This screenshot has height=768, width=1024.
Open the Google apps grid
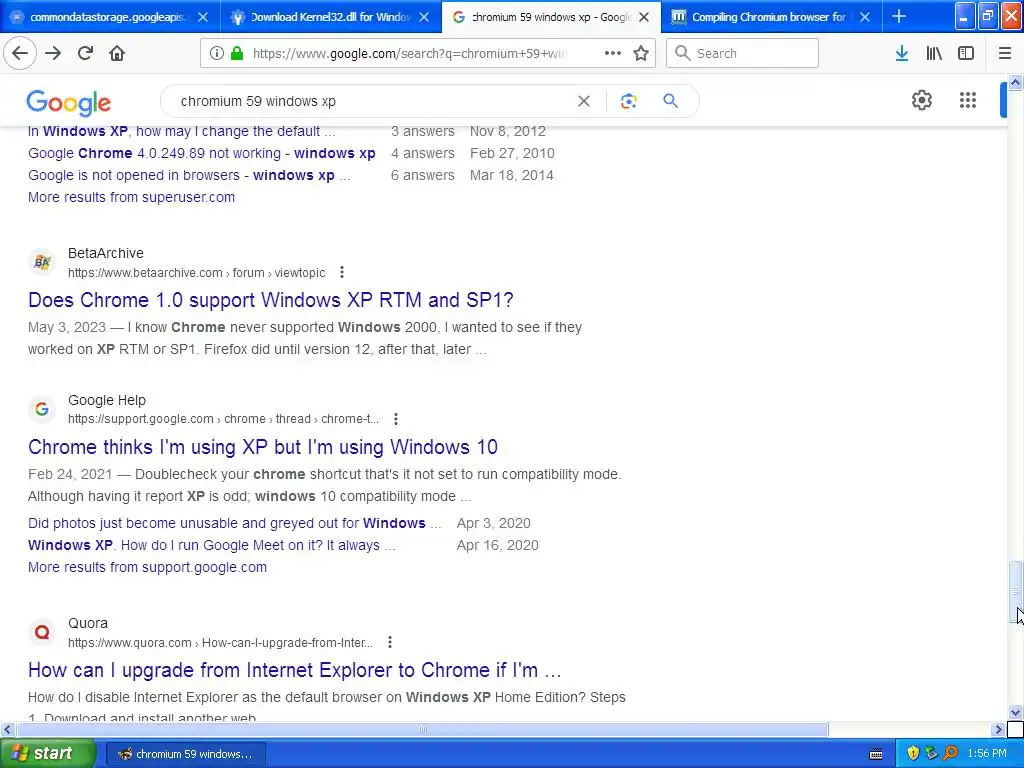click(x=968, y=100)
